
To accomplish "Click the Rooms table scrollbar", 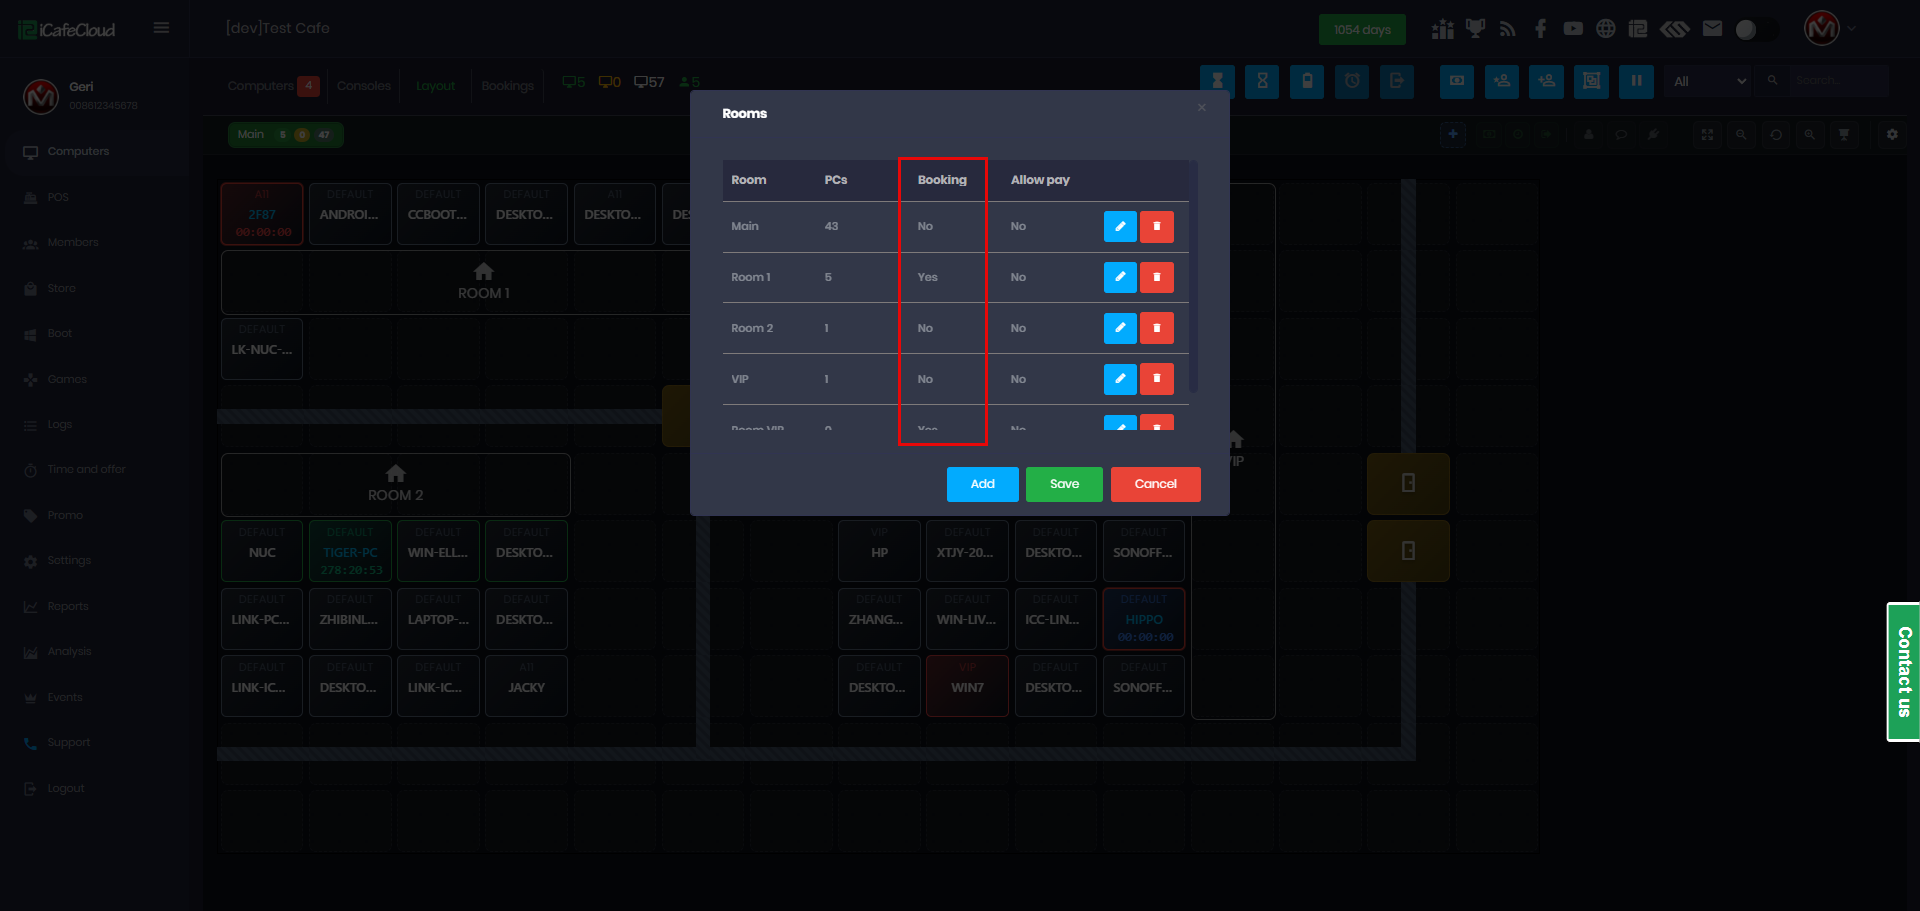I will click(x=1193, y=277).
